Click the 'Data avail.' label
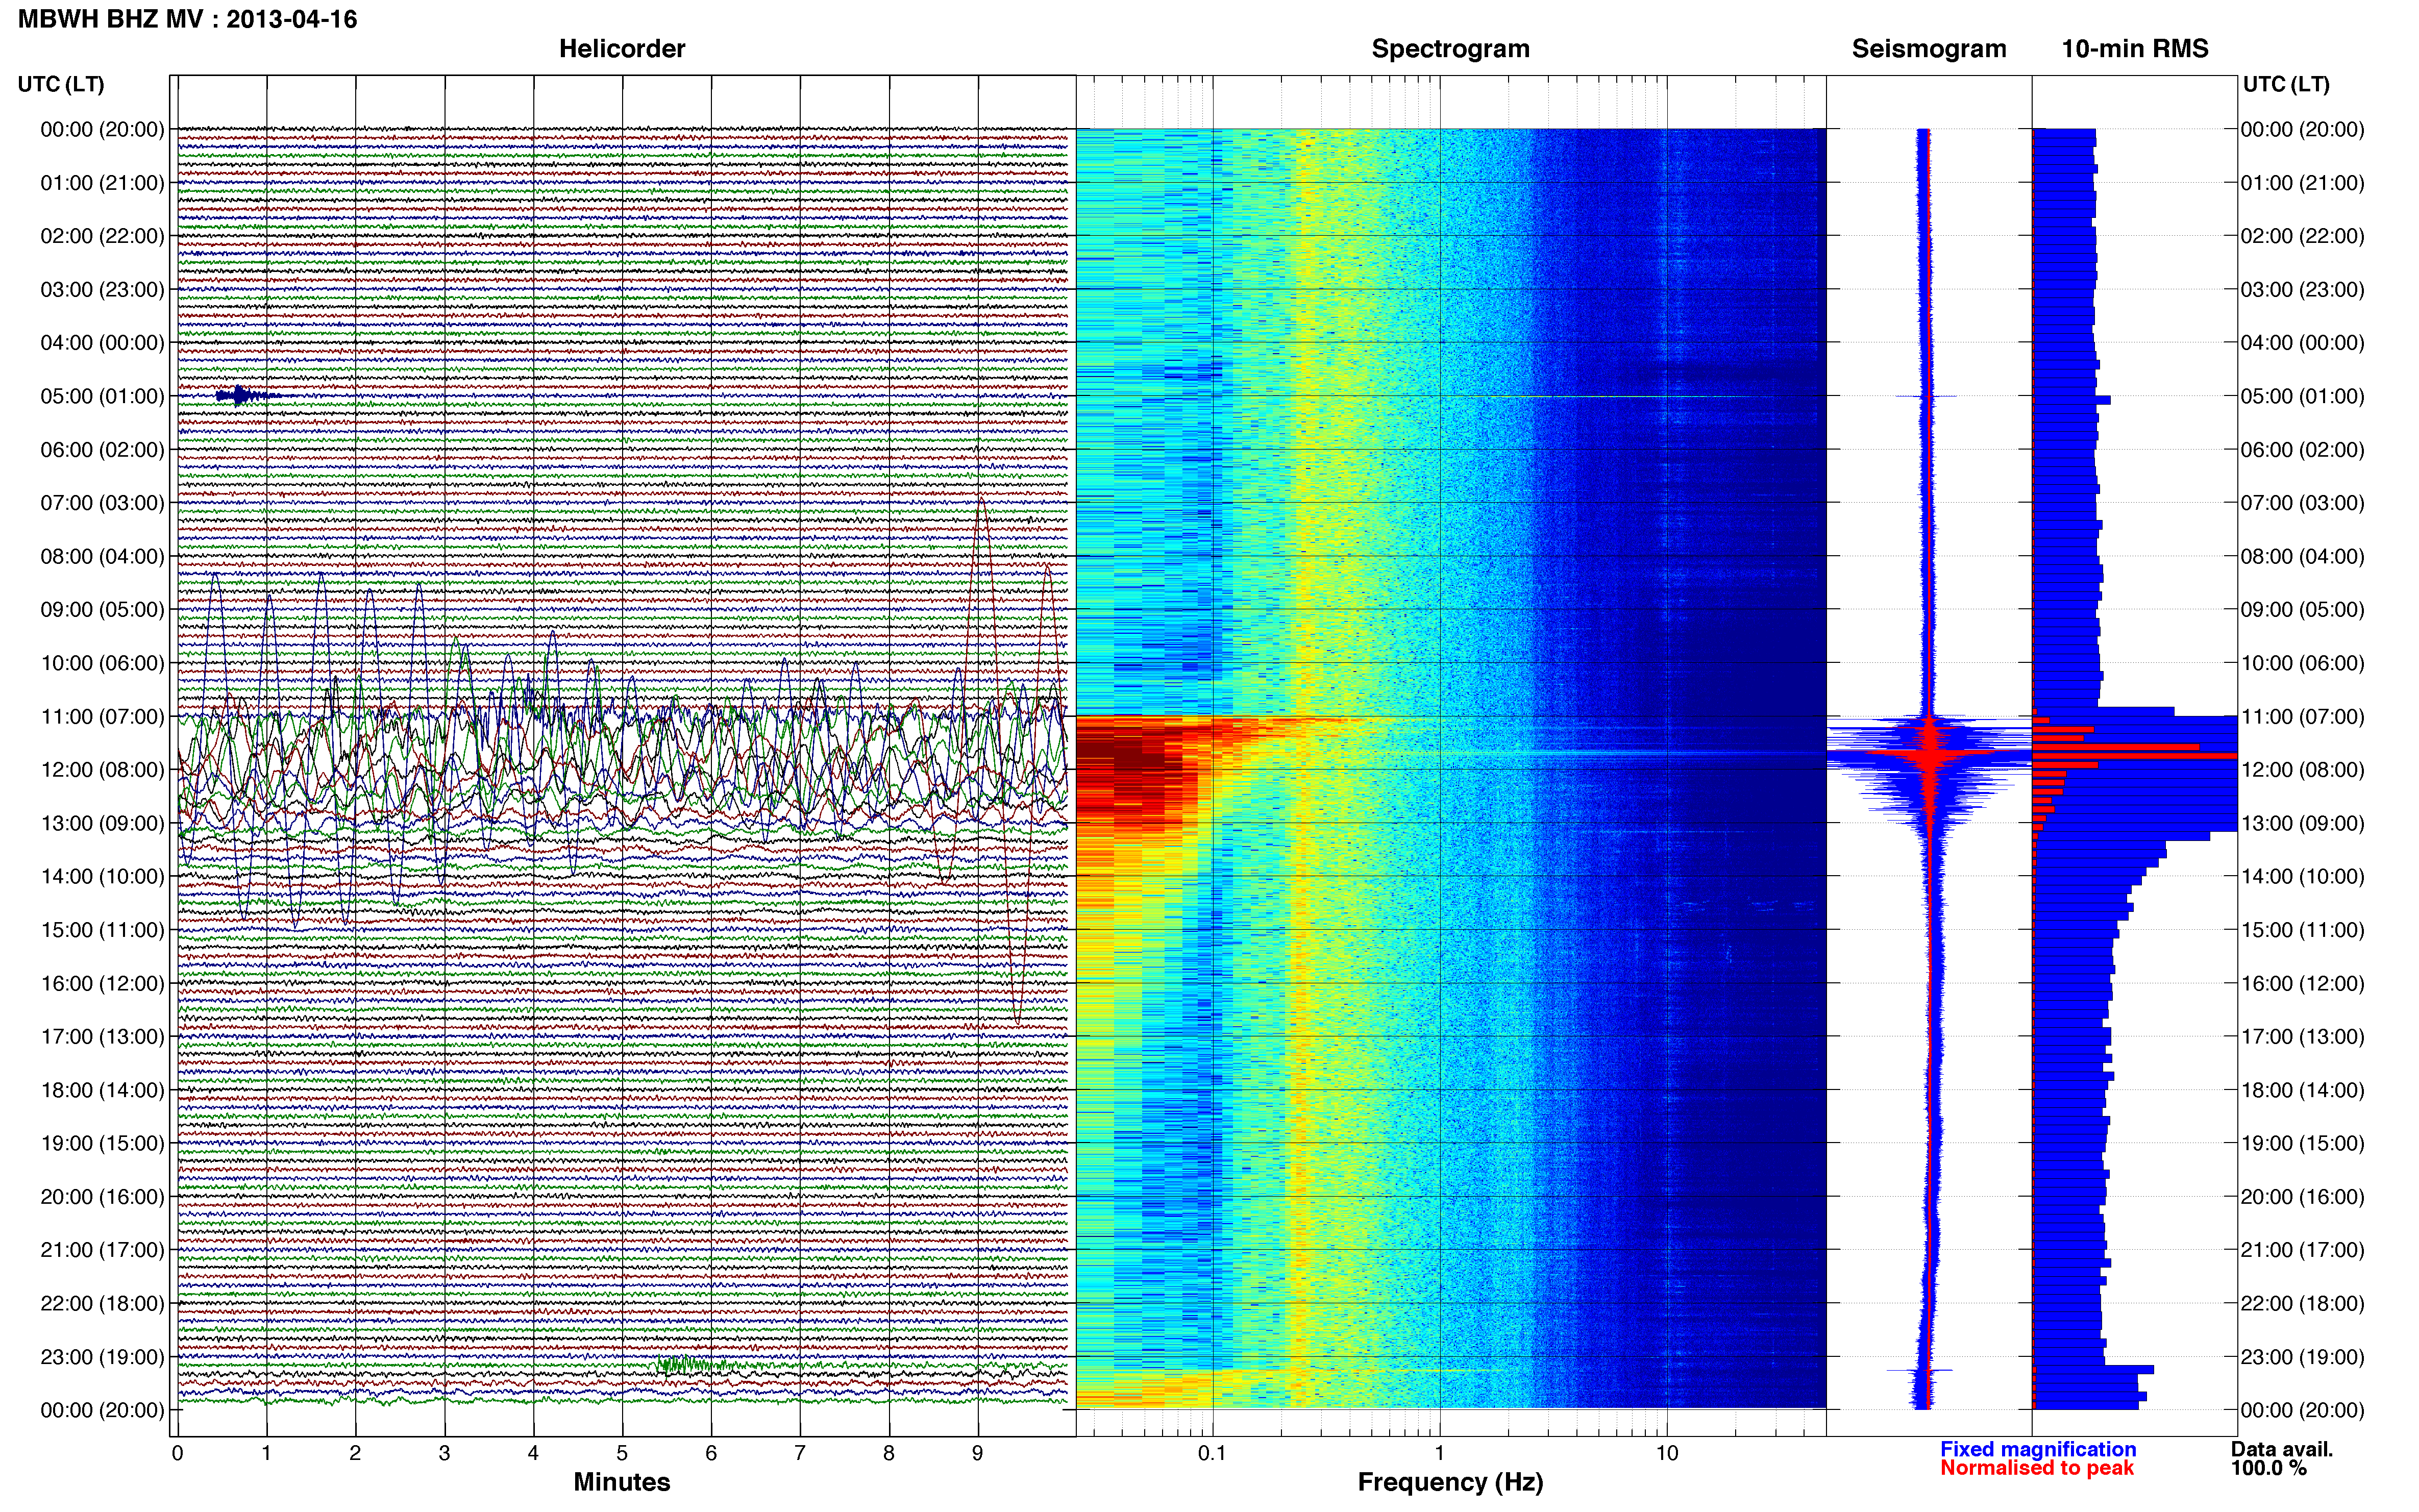This screenshot has width=2419, height=1512. coord(2281,1449)
